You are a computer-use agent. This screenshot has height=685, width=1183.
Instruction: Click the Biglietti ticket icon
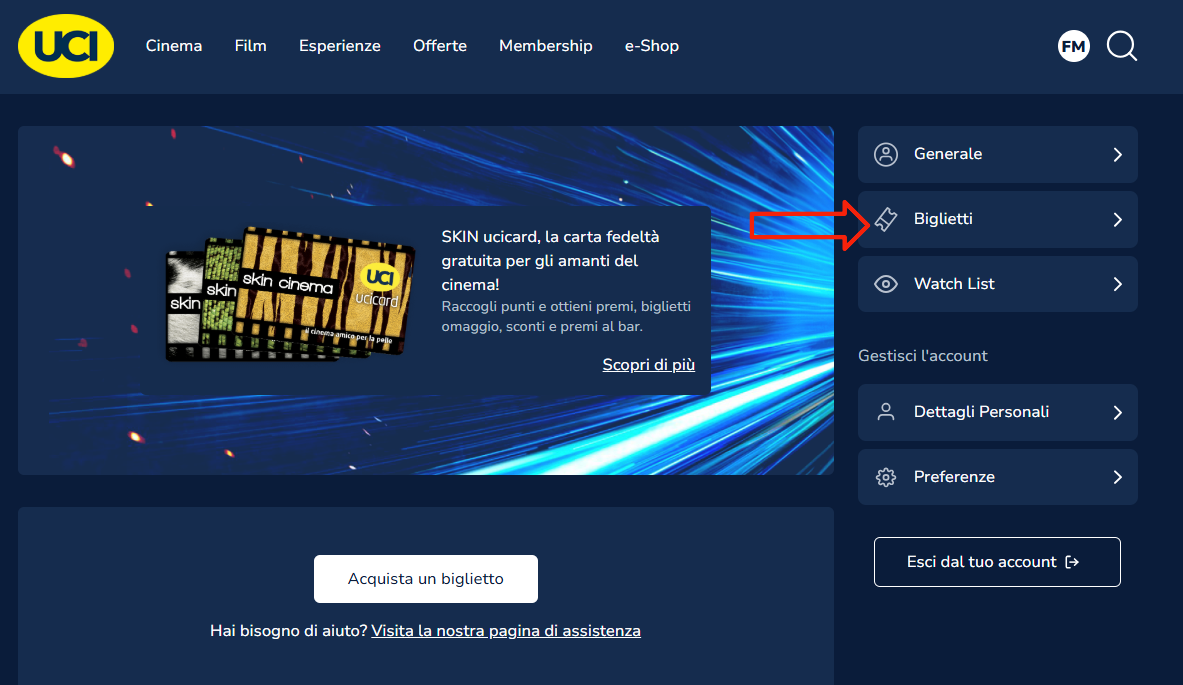coord(886,219)
